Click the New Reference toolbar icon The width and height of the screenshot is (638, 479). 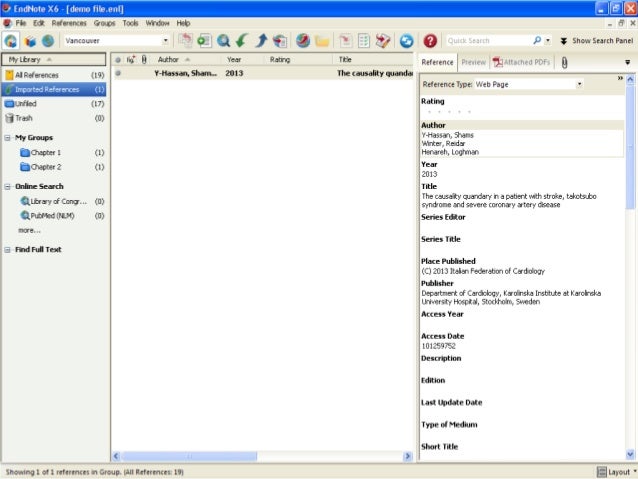(x=204, y=41)
